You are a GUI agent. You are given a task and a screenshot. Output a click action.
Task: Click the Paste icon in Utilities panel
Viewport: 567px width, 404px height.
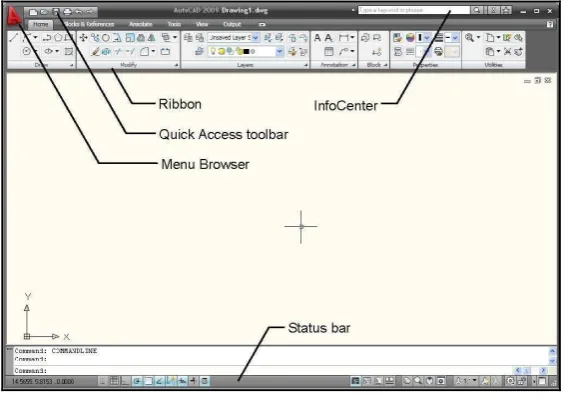click(490, 52)
